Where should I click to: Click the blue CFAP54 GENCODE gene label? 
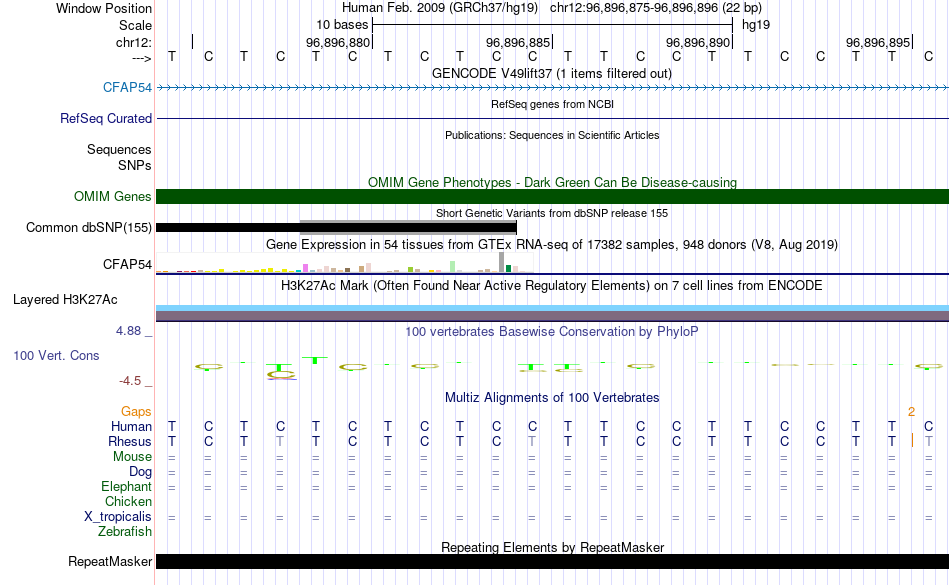[x=127, y=87]
